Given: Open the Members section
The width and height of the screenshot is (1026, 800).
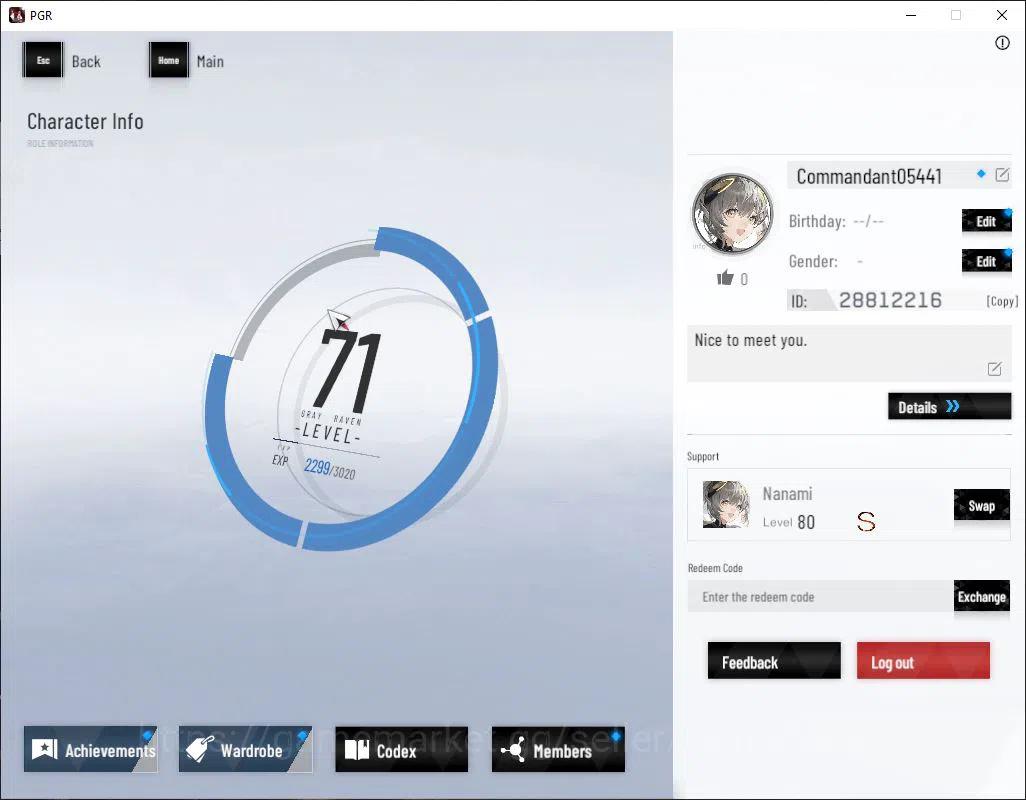Looking at the screenshot, I should pyautogui.click(x=558, y=750).
